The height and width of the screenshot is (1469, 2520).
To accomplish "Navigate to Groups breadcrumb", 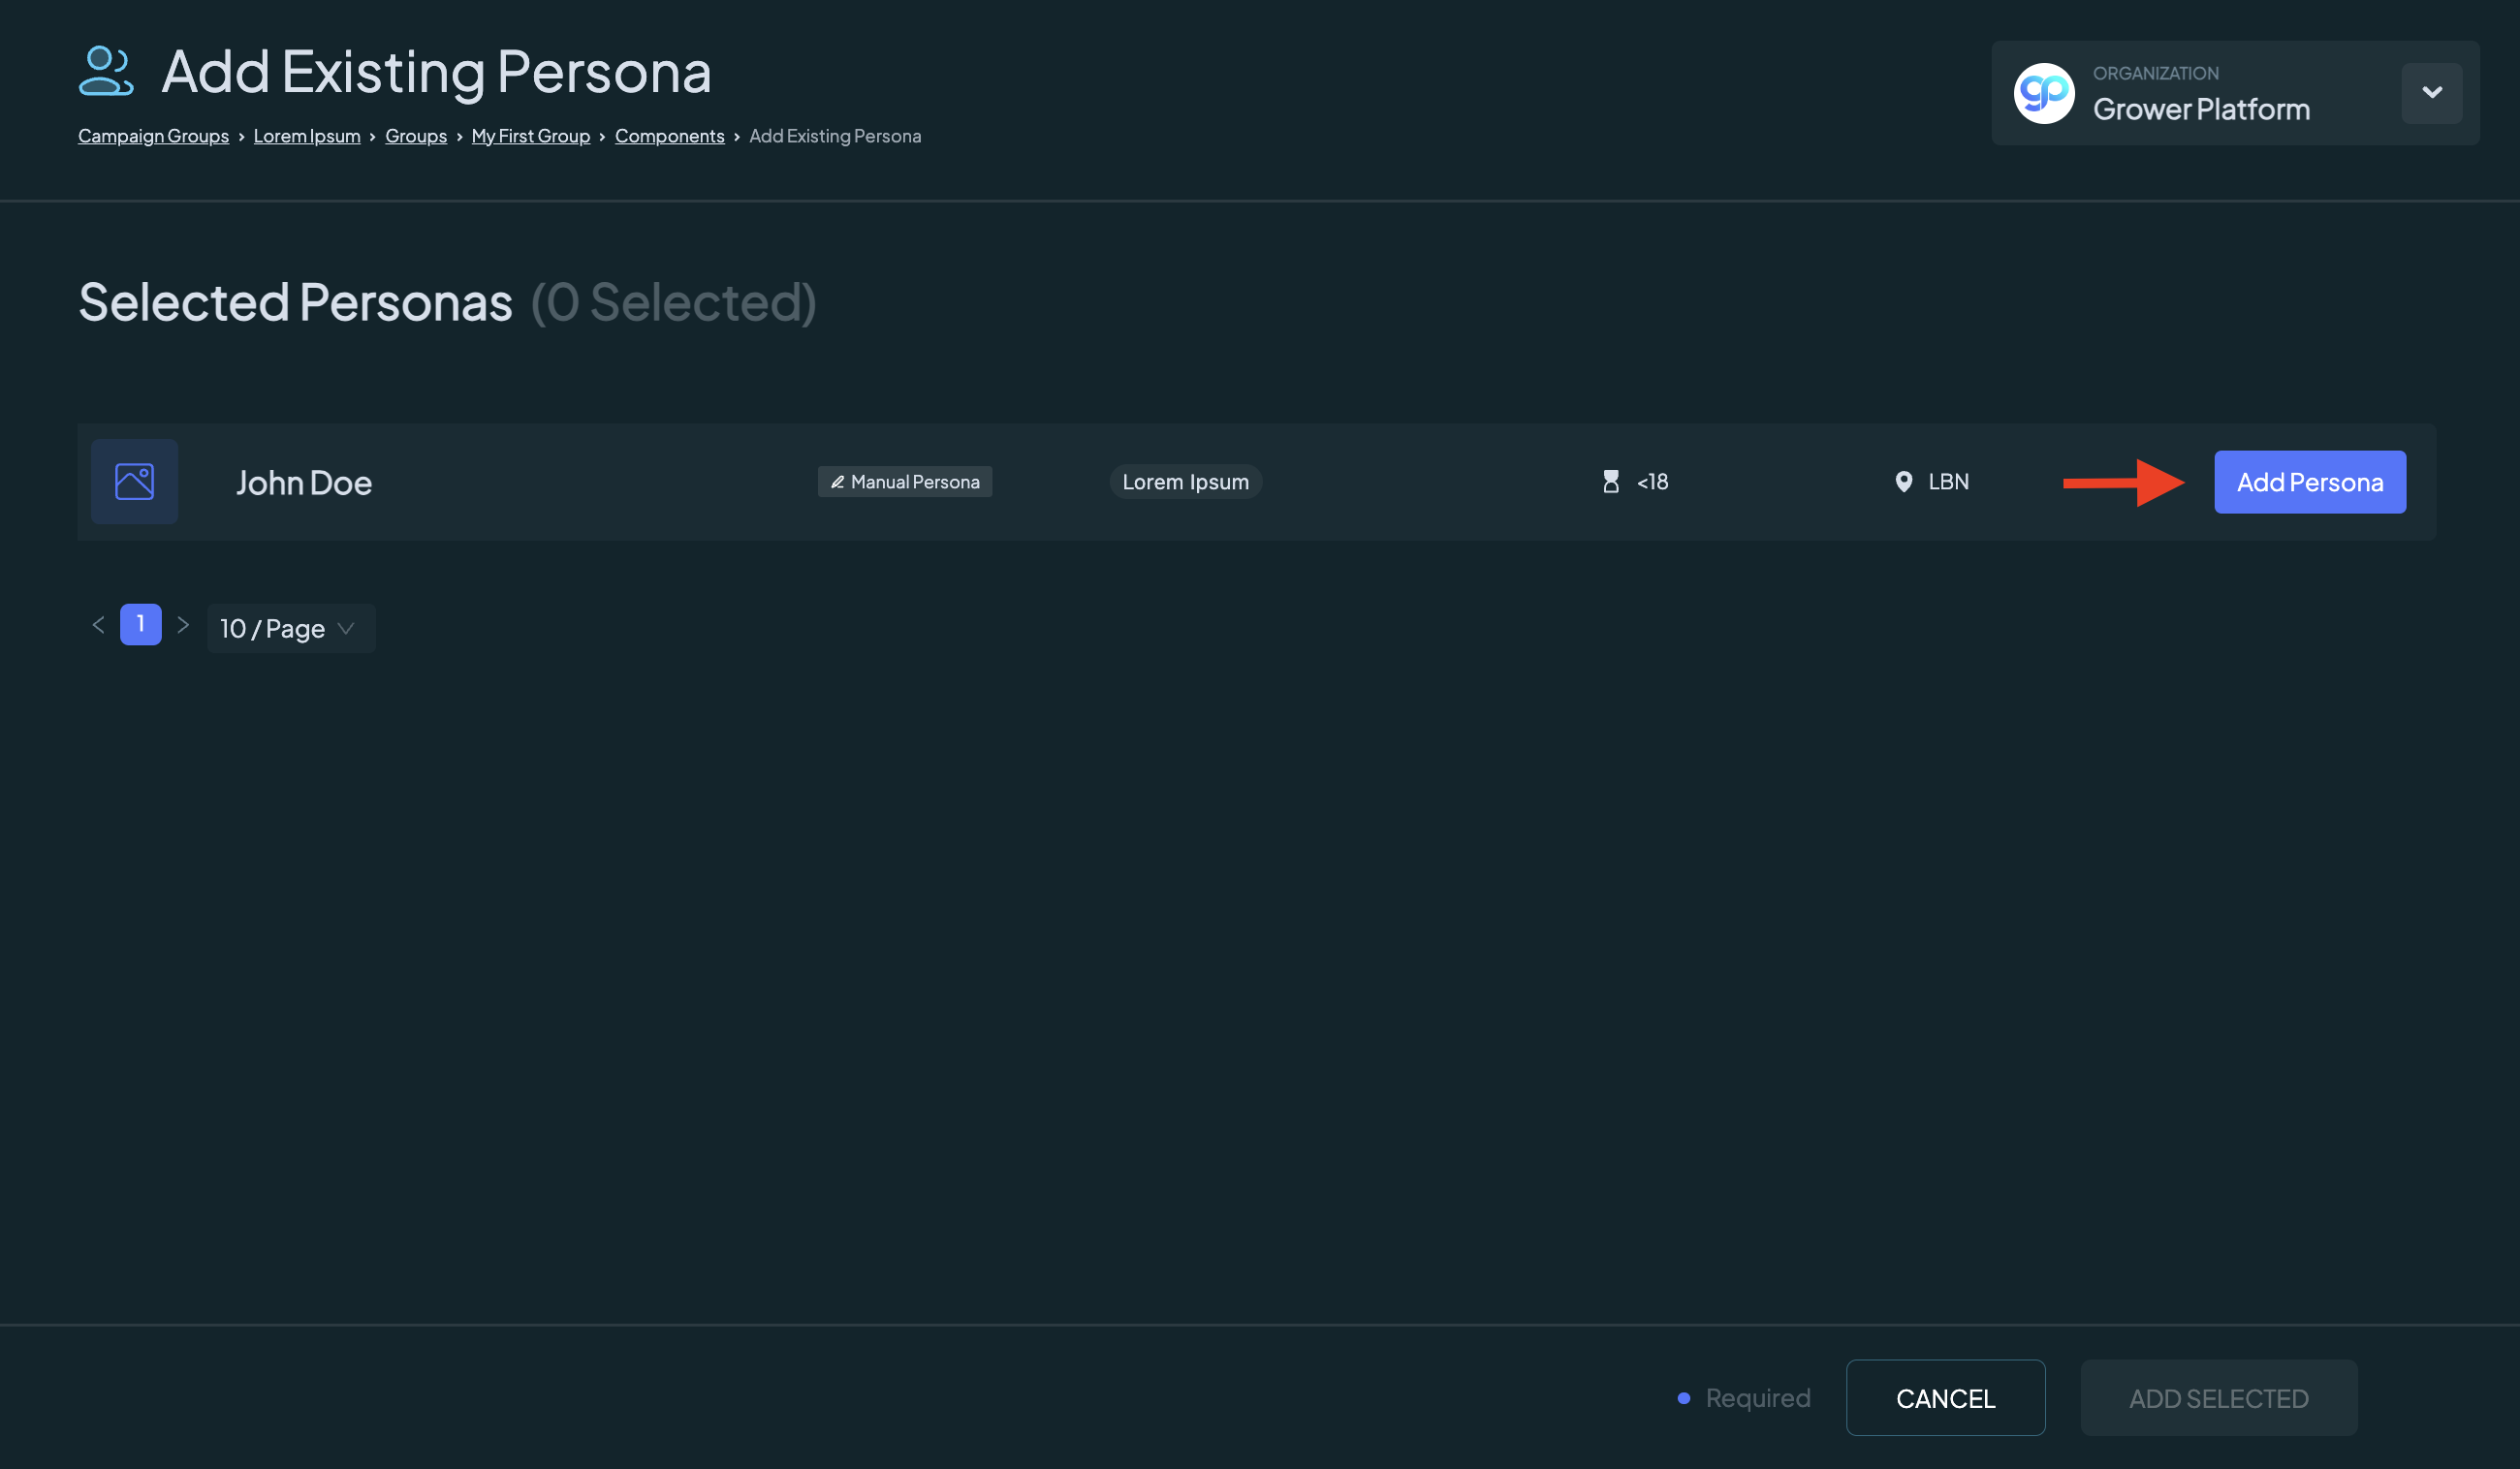I will point(416,136).
